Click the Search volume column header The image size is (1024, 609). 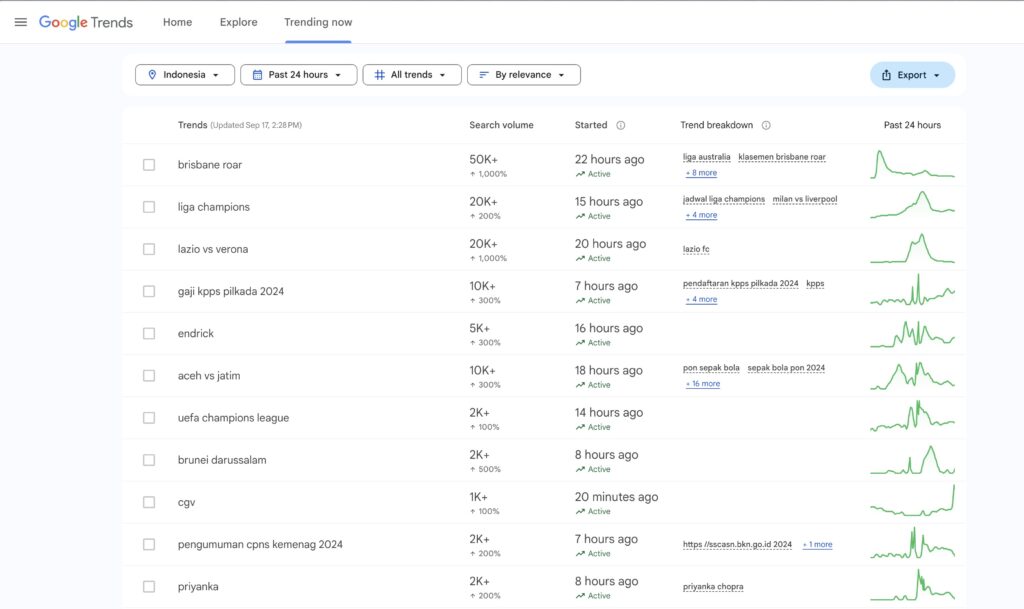502,125
